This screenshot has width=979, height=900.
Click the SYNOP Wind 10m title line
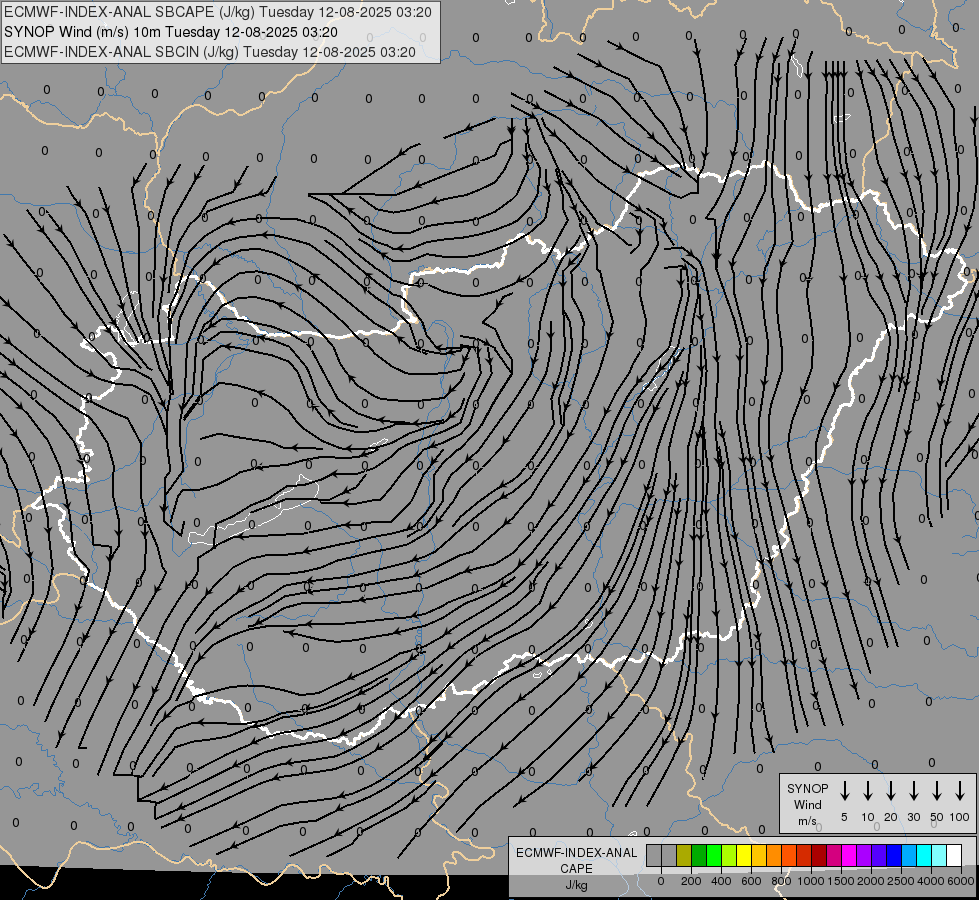[x=170, y=32]
